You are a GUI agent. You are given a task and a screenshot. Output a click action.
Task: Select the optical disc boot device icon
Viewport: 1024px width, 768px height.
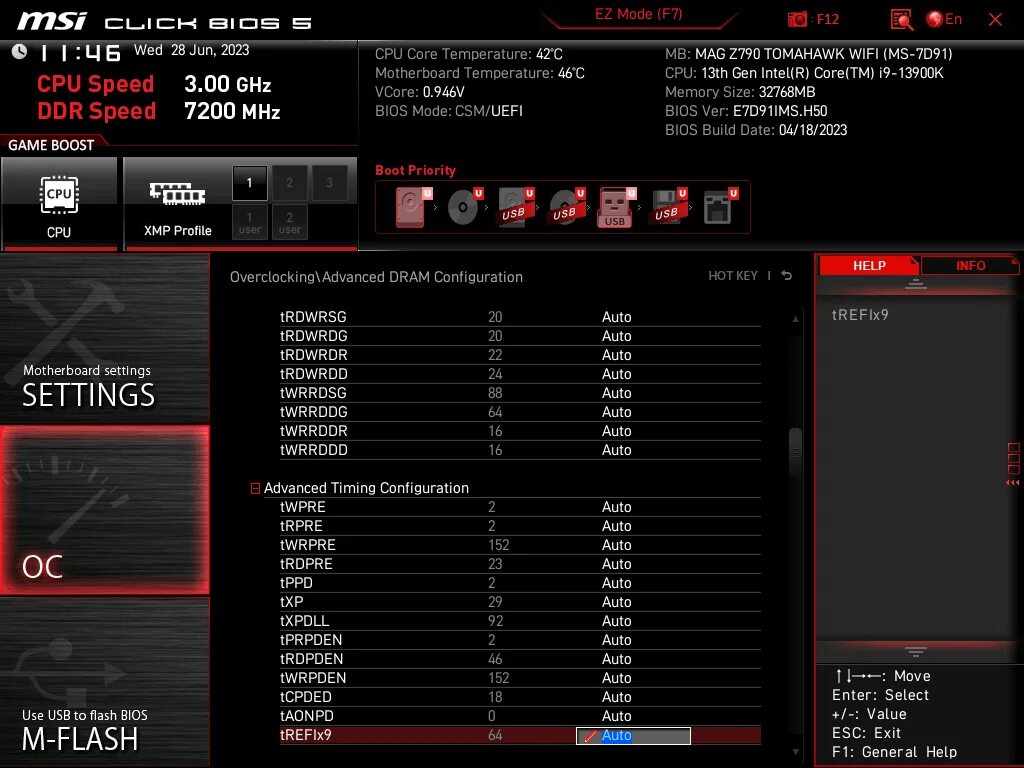pos(464,207)
